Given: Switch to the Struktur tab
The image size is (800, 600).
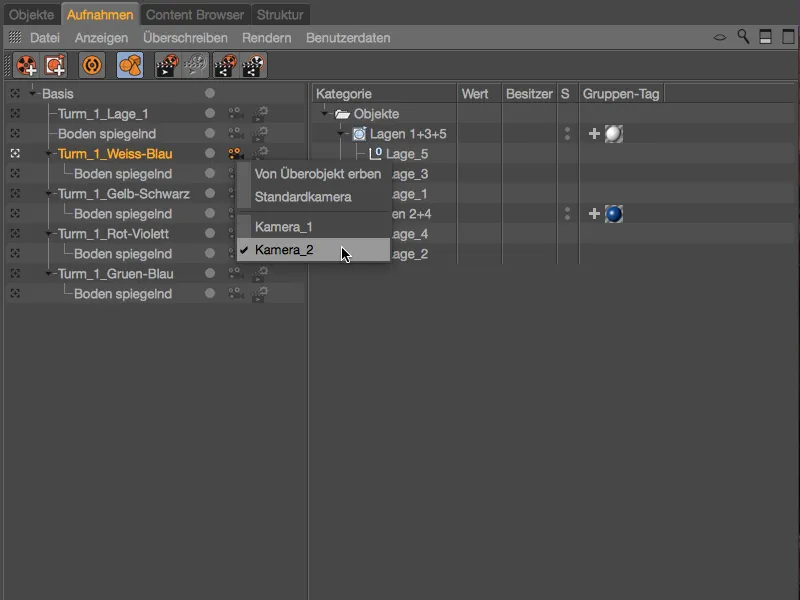Looking at the screenshot, I should [x=280, y=15].
